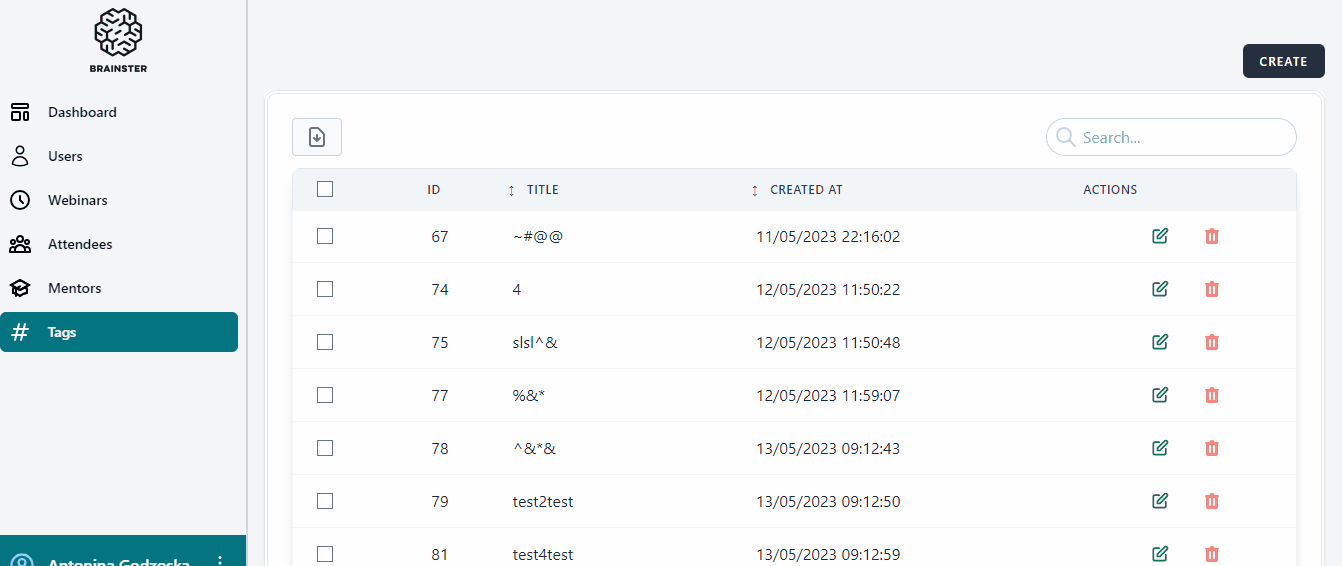Edit the tag with ID 67
Image resolution: width=1342 pixels, height=566 pixels.
[x=1160, y=236]
